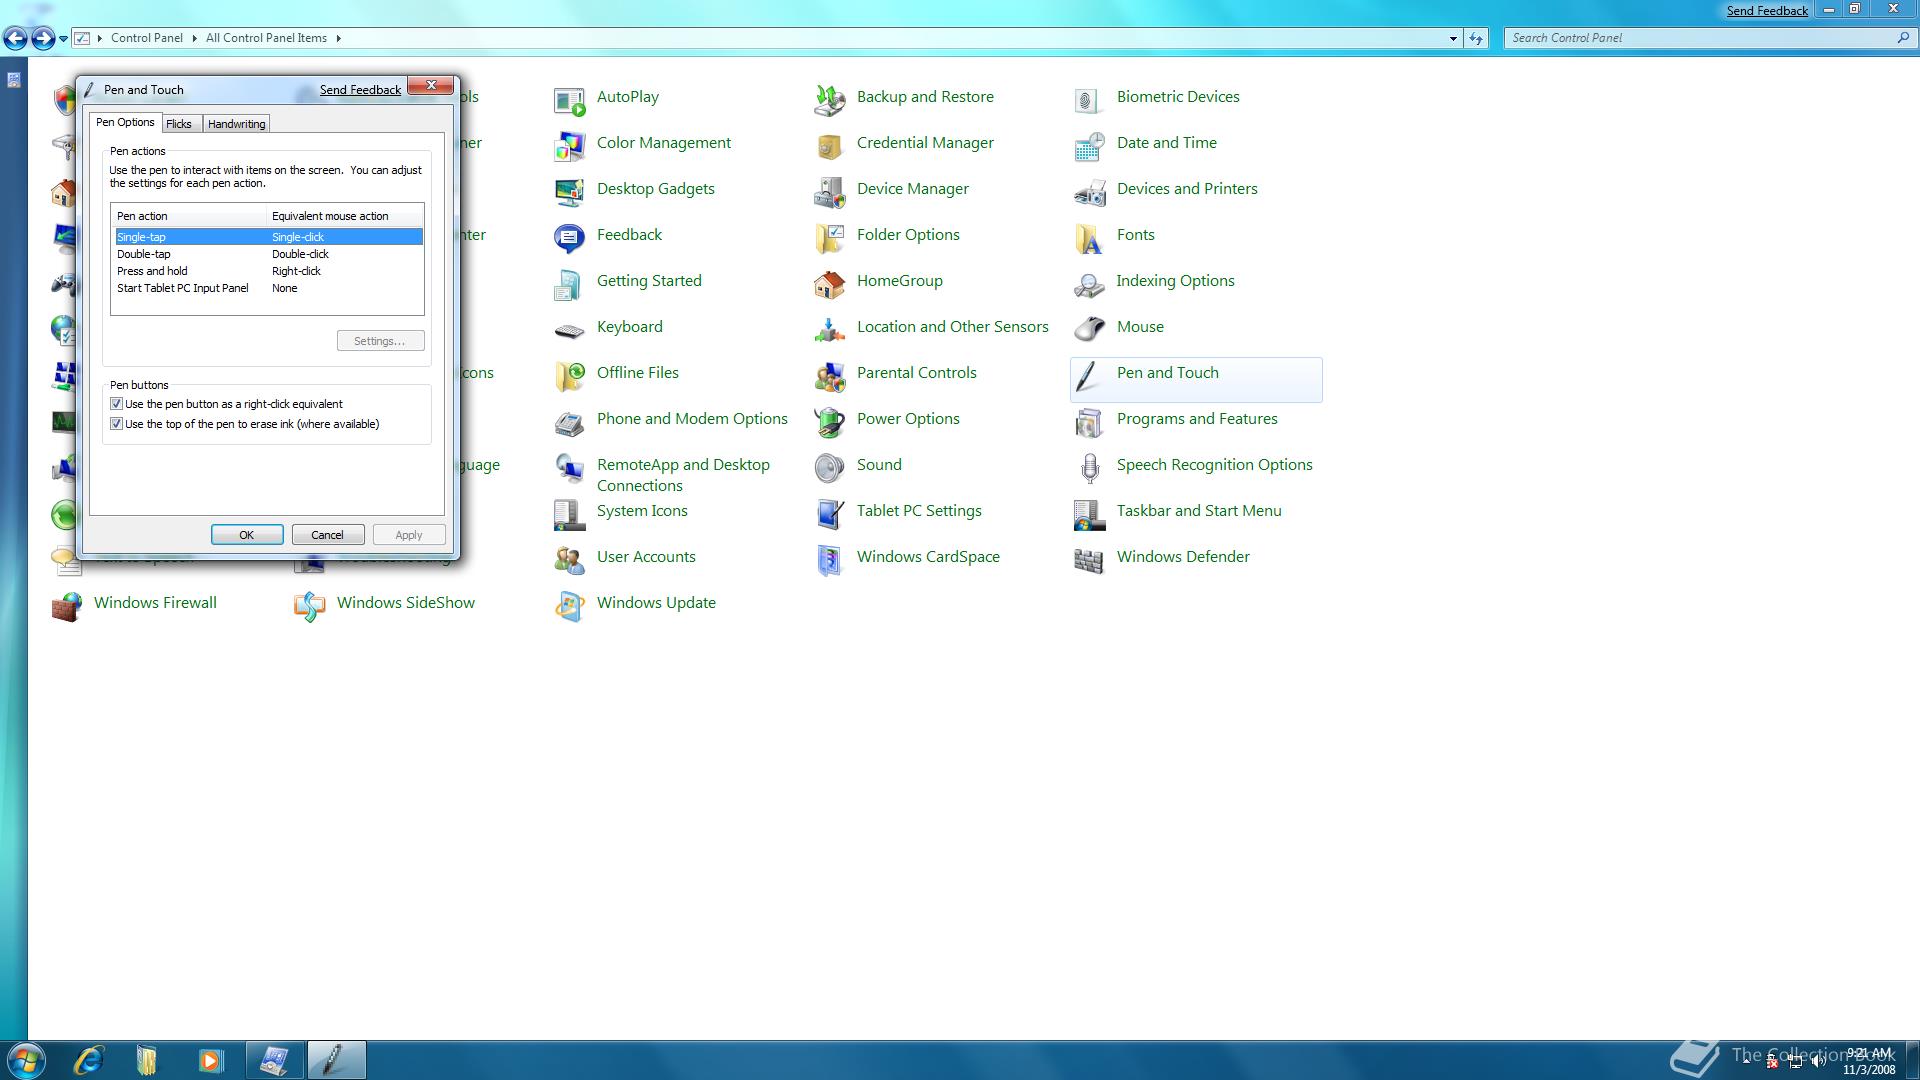Open the Power Options icon

(829, 423)
